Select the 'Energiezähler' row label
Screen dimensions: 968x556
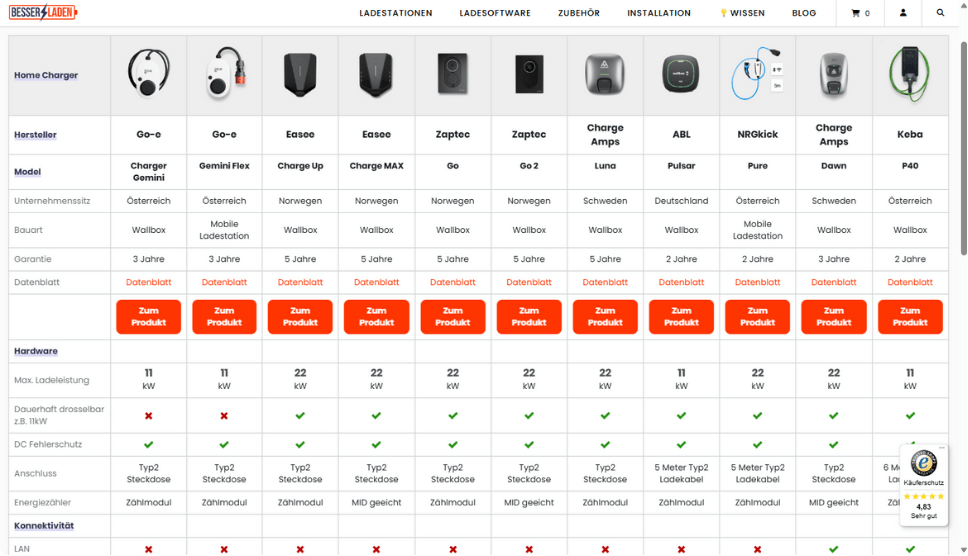[x=42, y=503]
